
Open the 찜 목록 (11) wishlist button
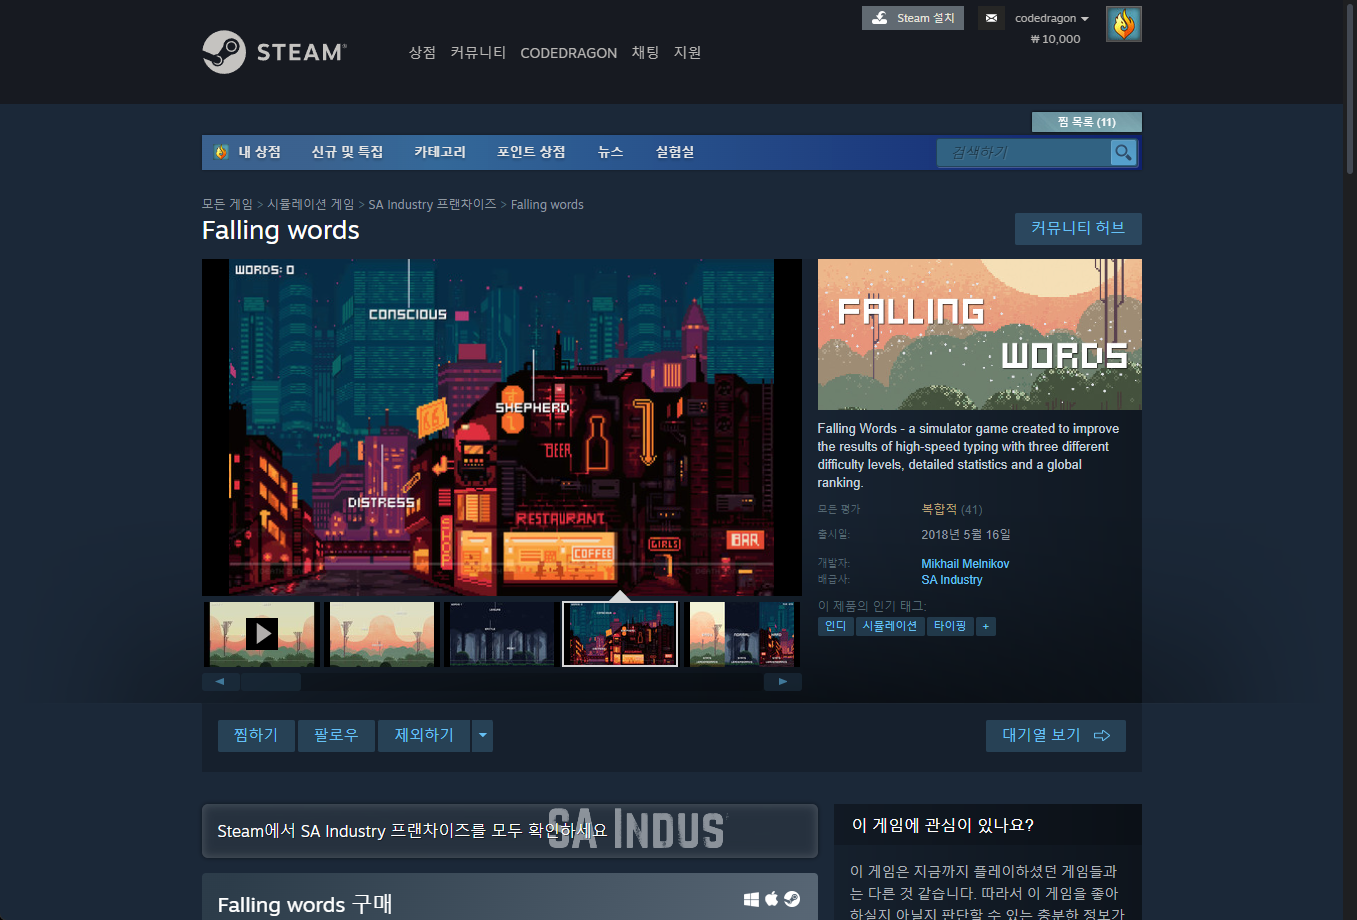pyautogui.click(x=1086, y=122)
